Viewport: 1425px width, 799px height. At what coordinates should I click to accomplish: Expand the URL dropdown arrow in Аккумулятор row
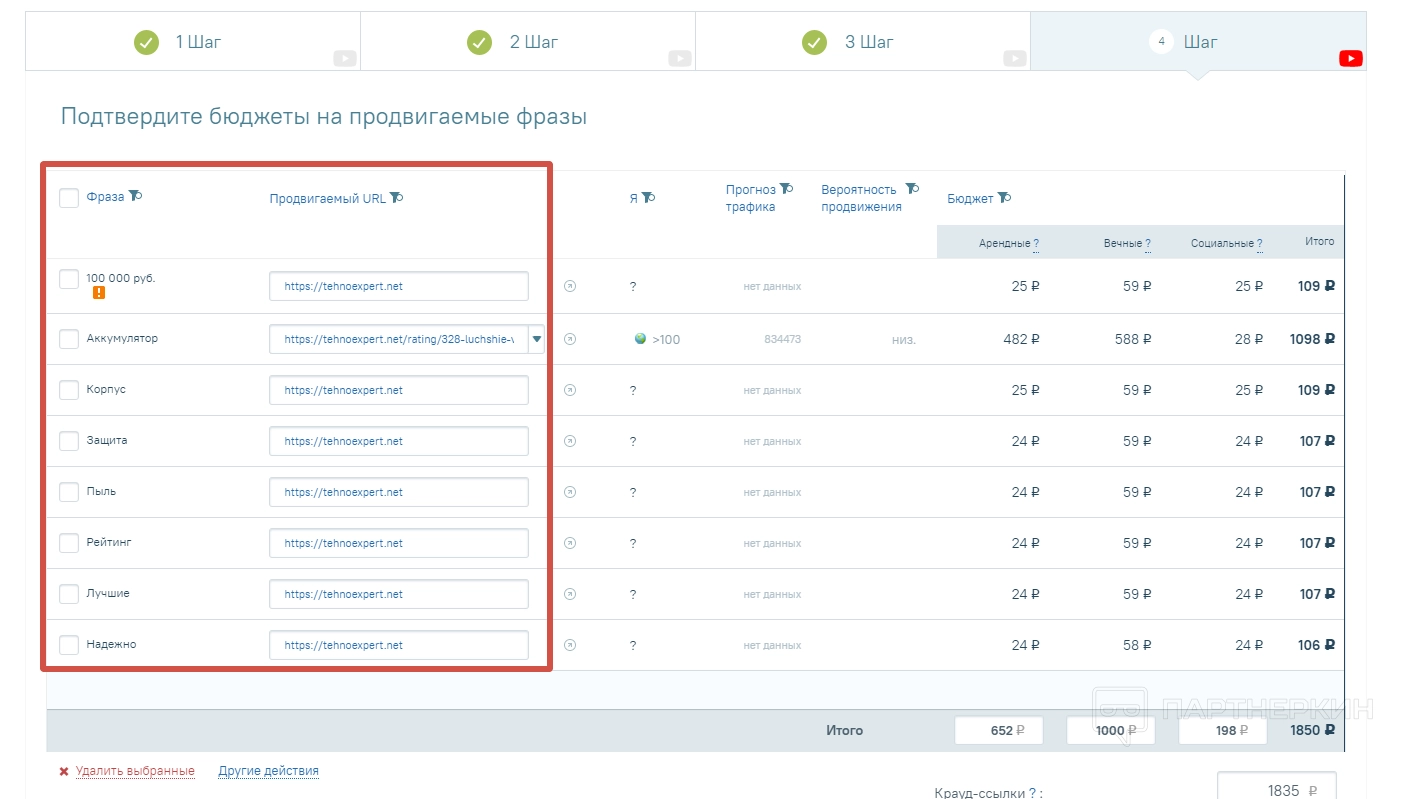(x=537, y=339)
